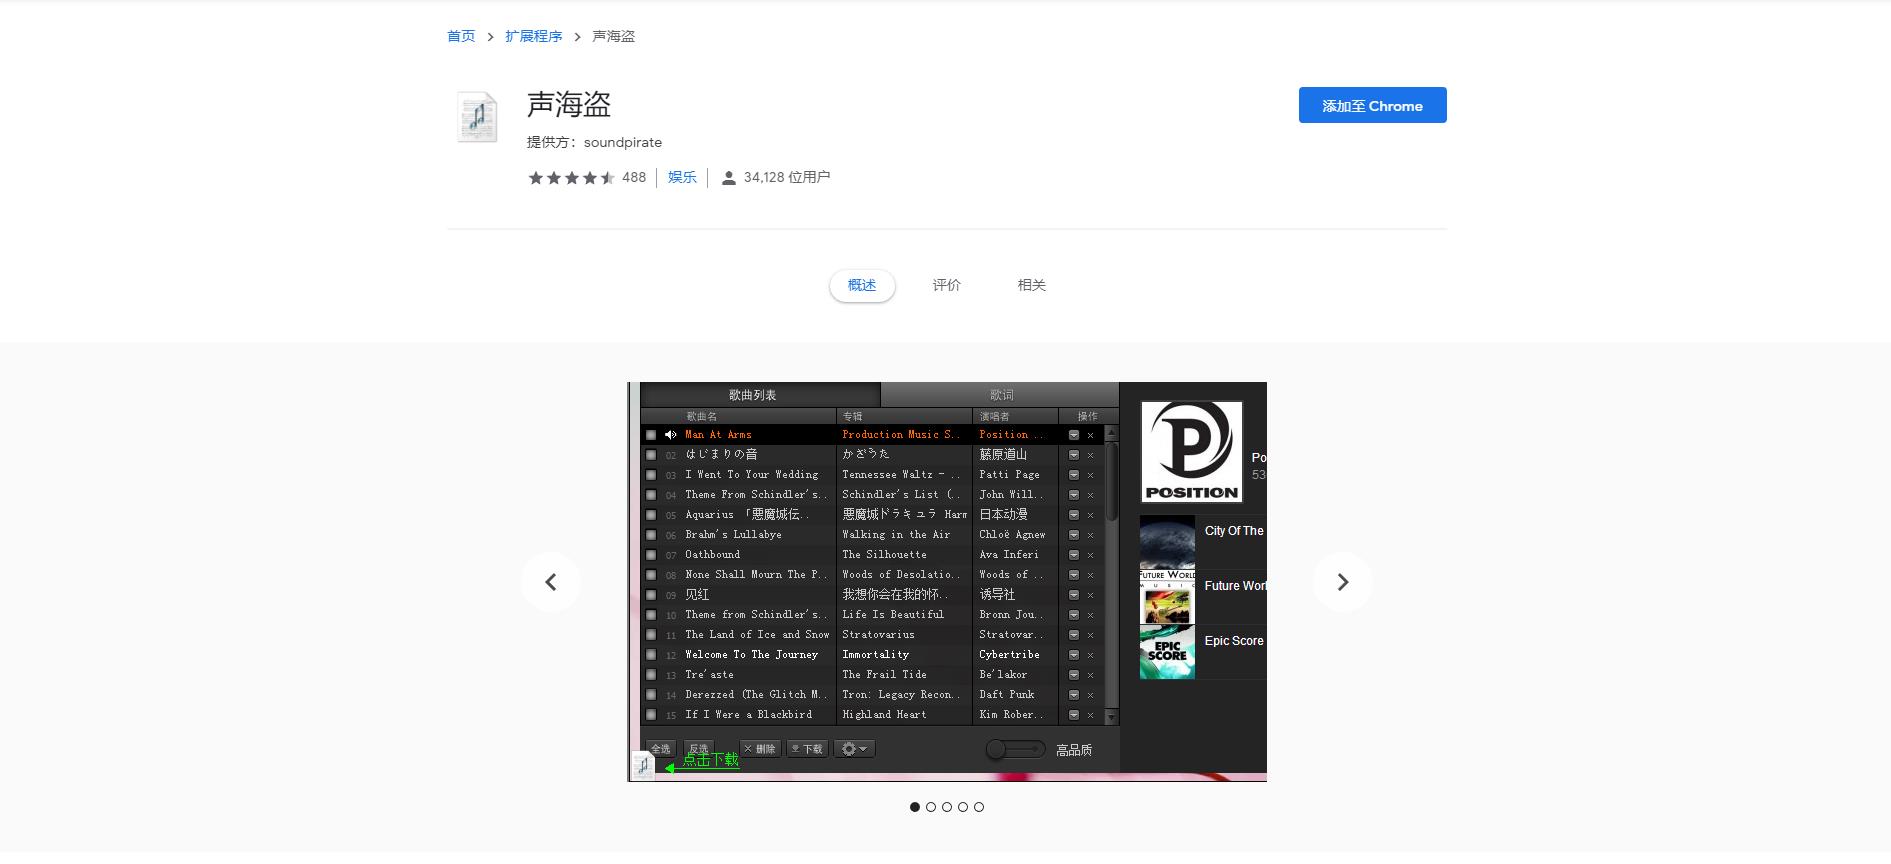Show the previous screenshot with left arrow
The height and width of the screenshot is (864, 1891).
coord(551,582)
